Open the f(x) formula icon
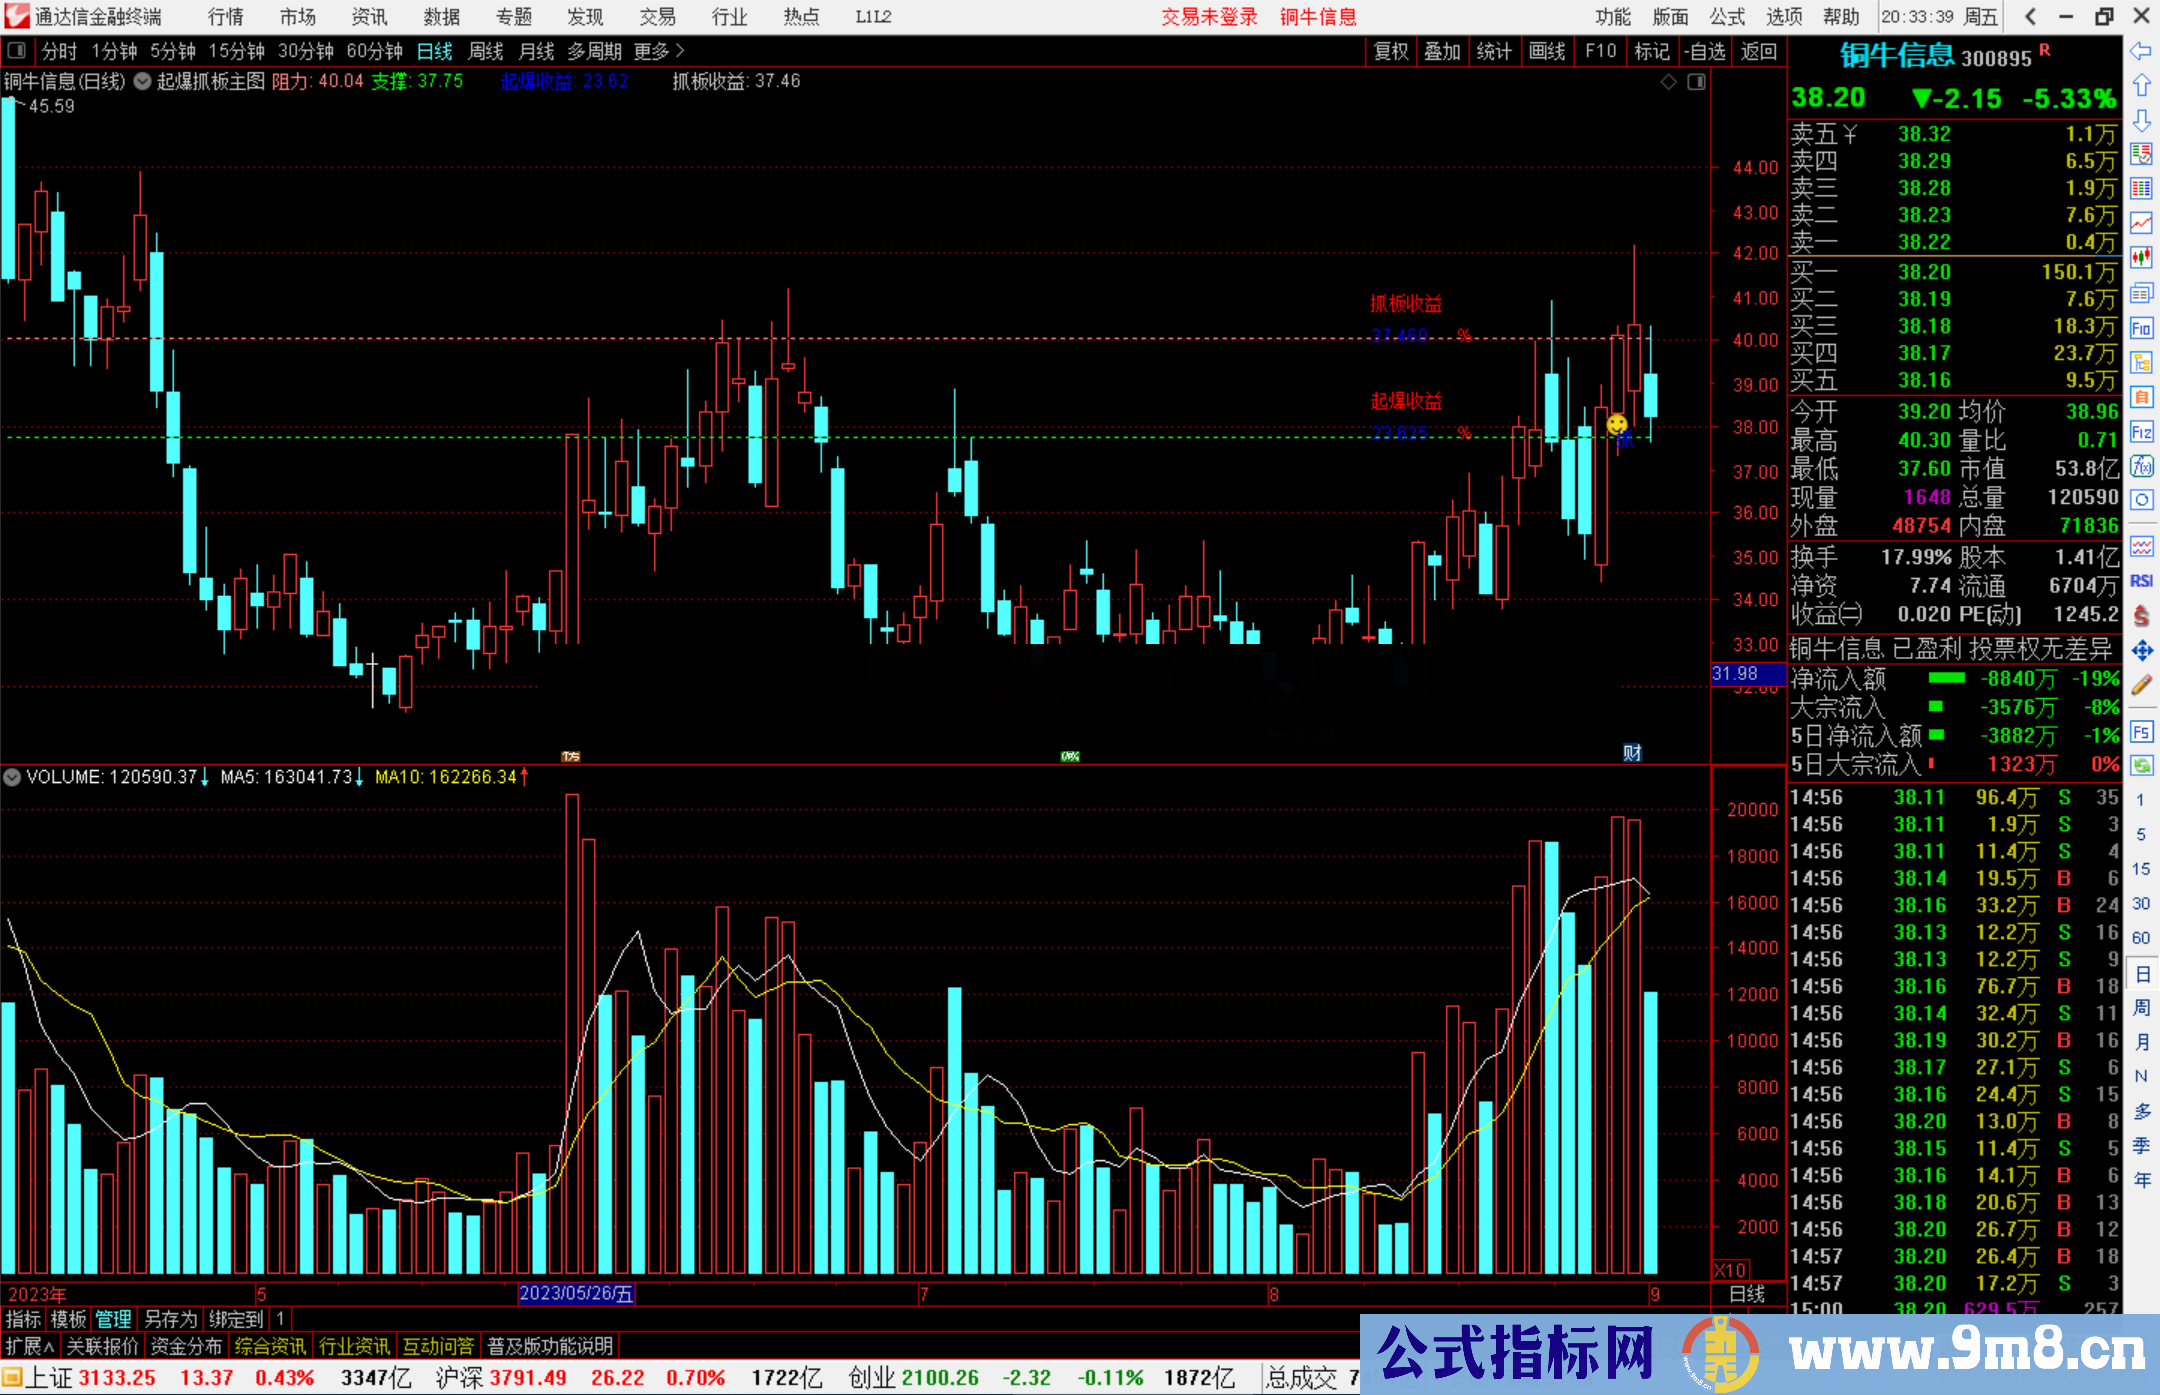 pos(2141,466)
